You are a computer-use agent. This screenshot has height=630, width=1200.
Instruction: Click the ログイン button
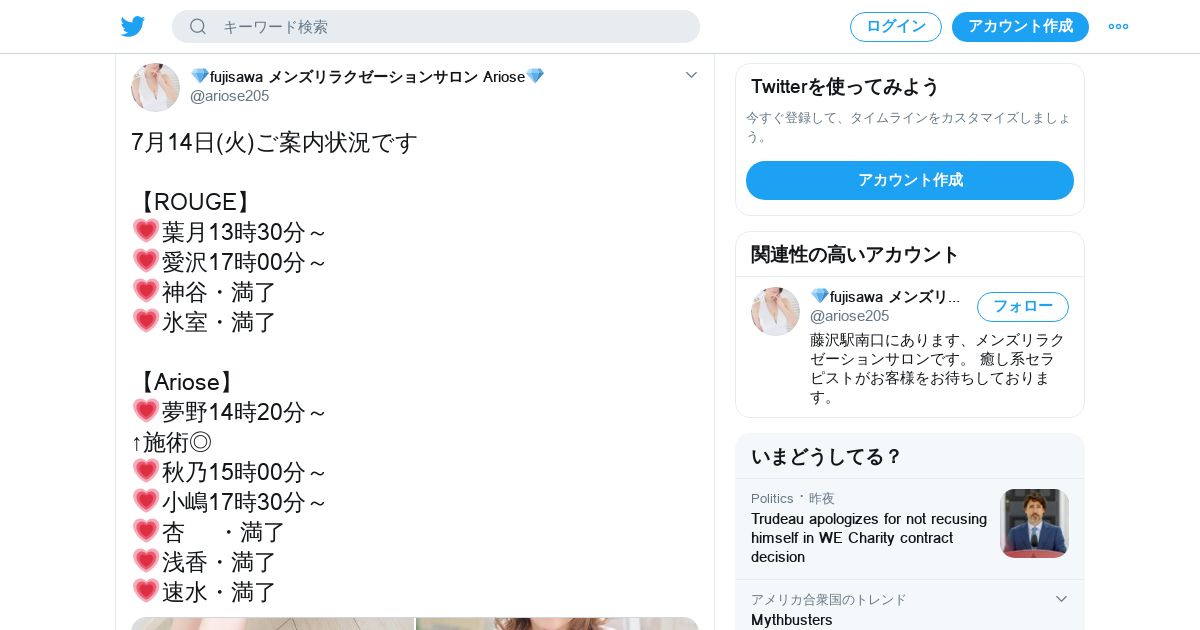[x=896, y=26]
